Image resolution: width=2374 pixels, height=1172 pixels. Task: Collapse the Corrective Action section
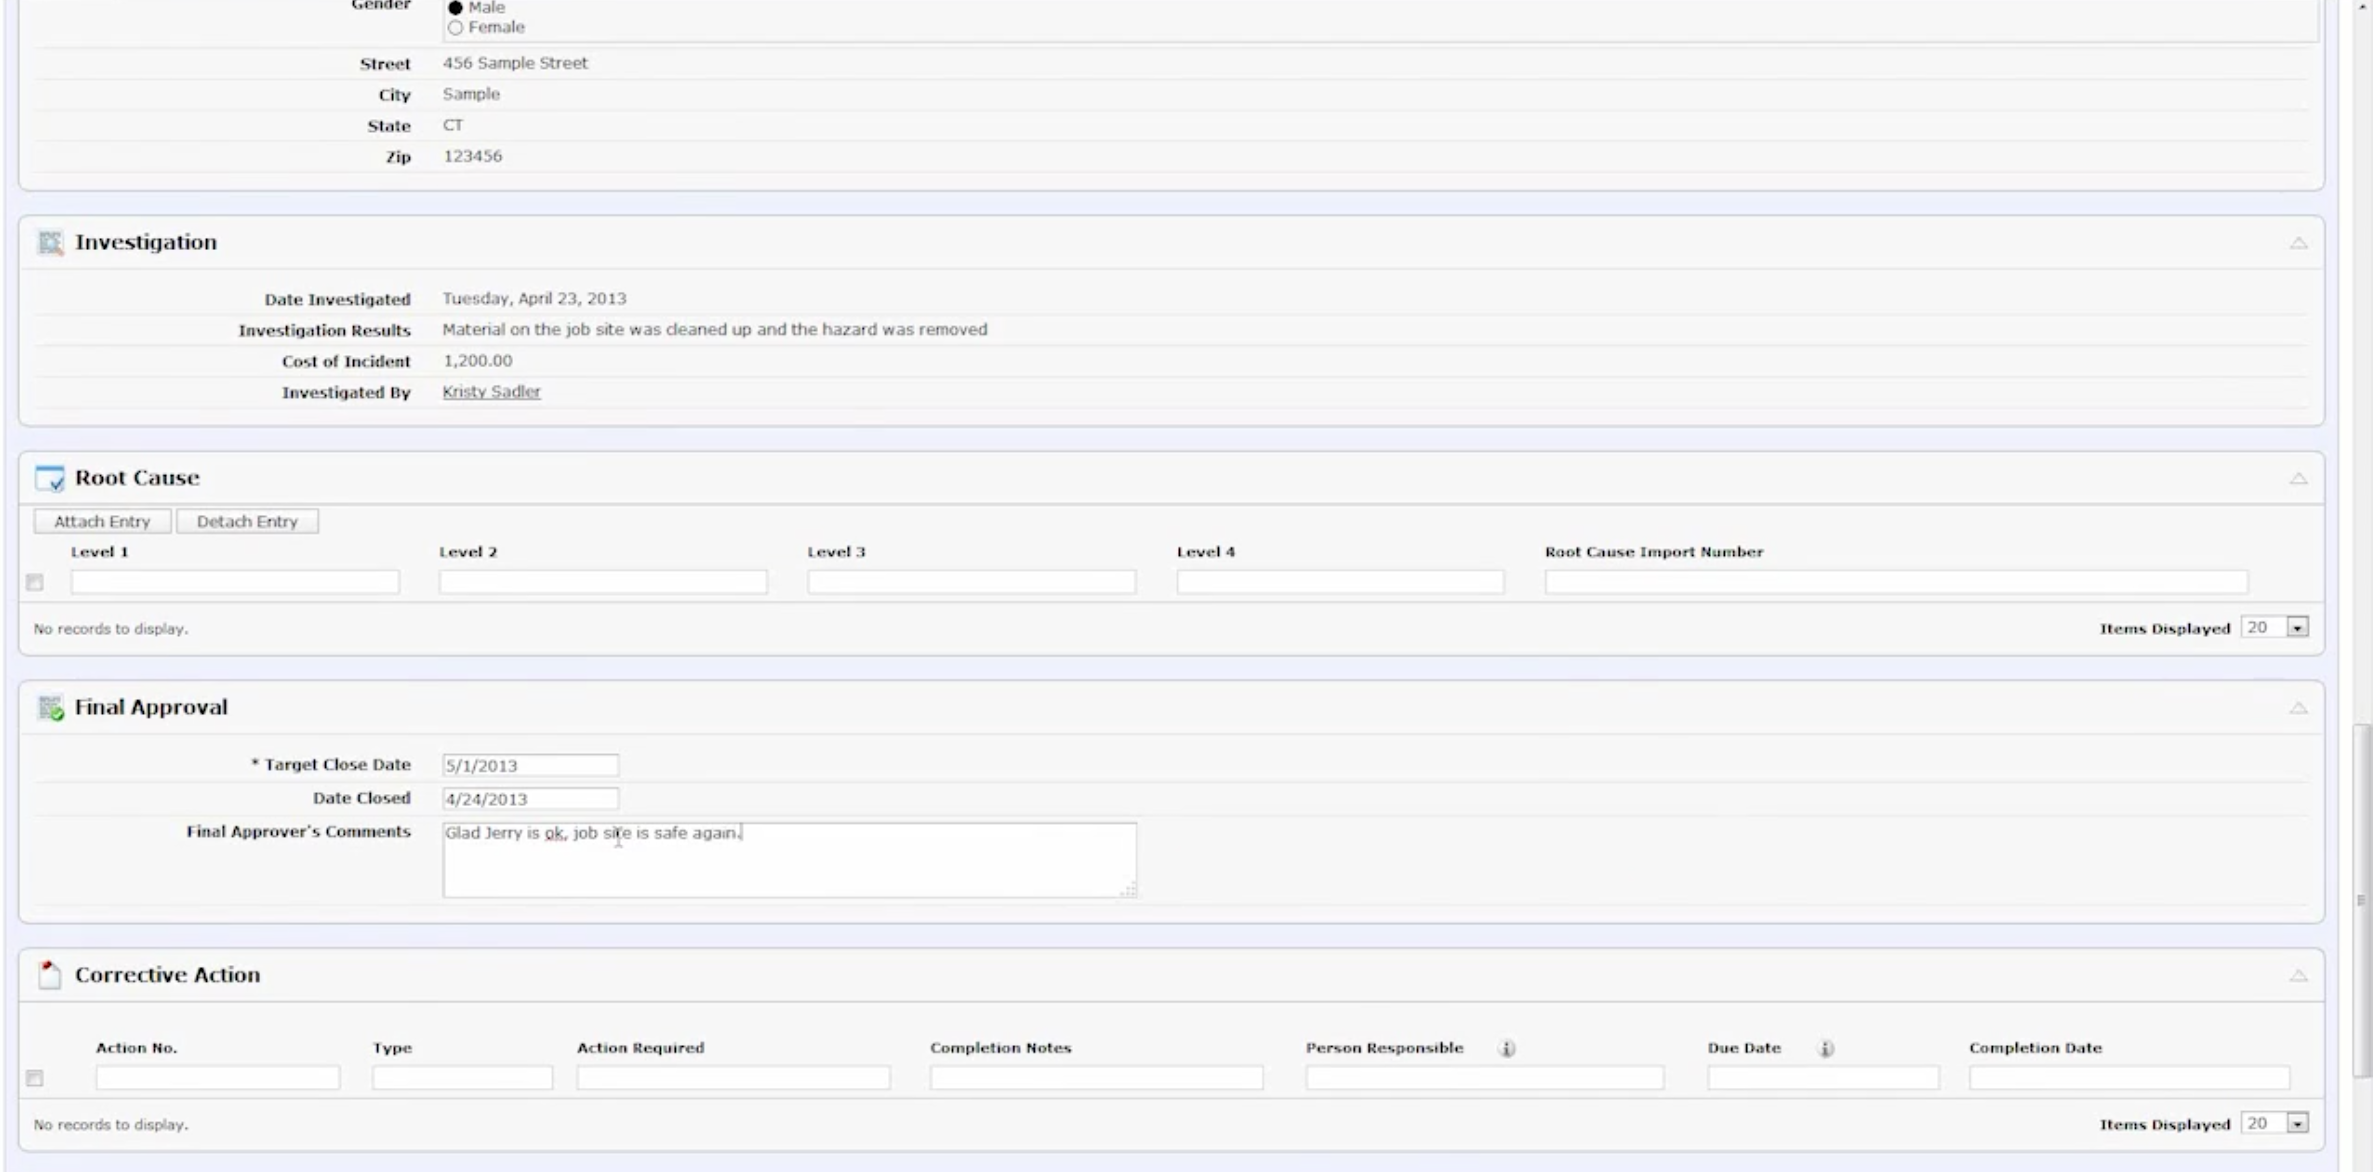point(2298,975)
